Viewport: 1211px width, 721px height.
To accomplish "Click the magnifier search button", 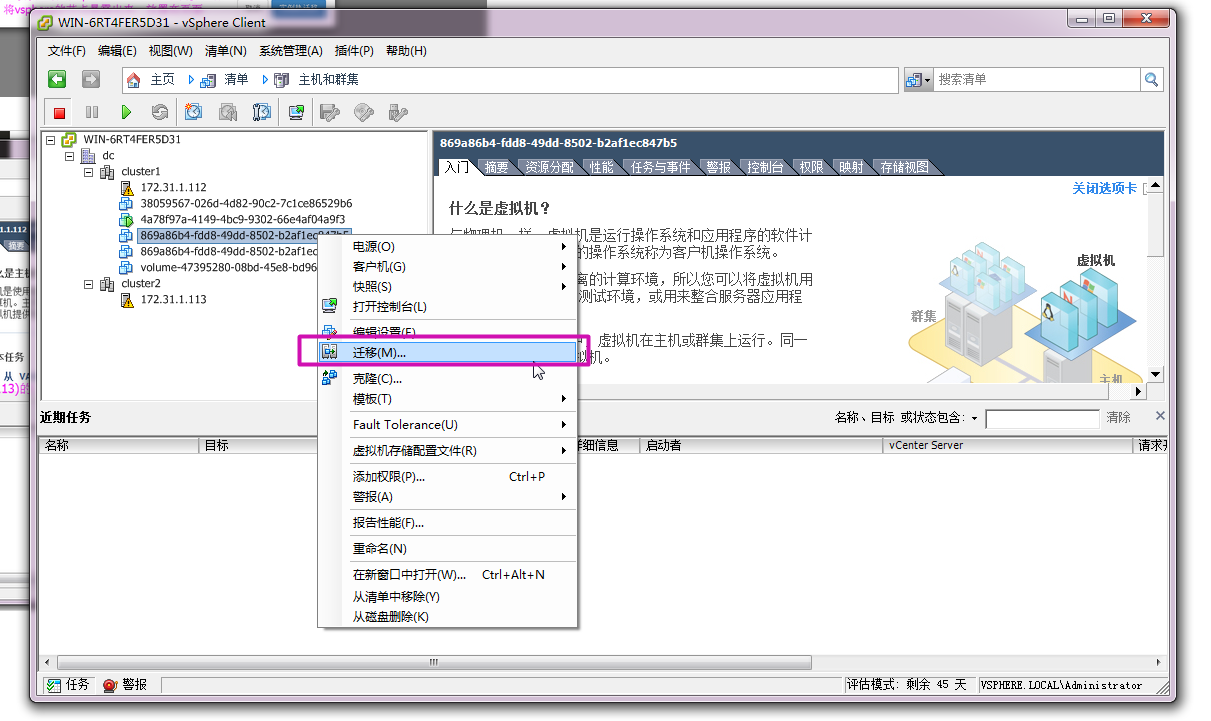I will click(x=1152, y=80).
